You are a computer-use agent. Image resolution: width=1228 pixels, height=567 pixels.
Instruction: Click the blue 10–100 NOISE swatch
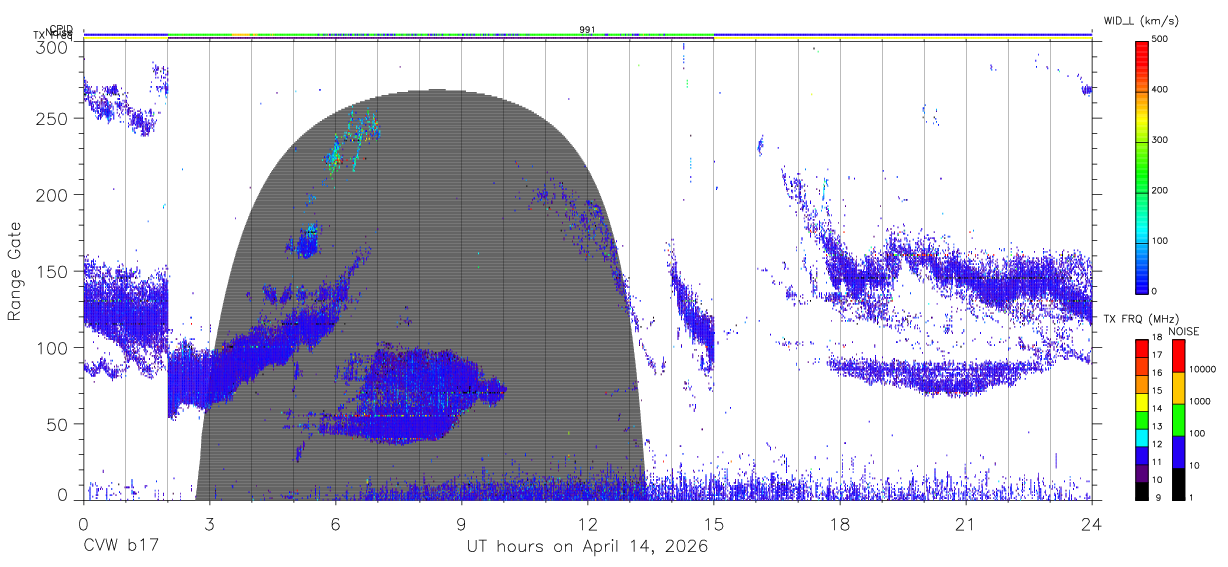[1178, 451]
